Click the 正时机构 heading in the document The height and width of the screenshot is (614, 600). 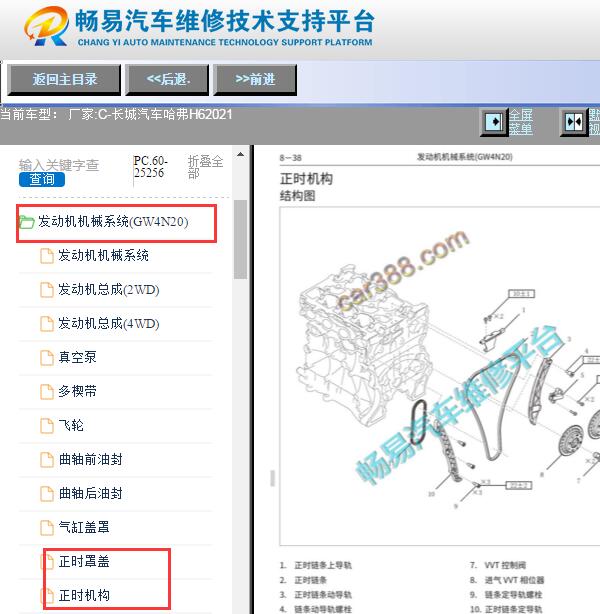point(306,179)
